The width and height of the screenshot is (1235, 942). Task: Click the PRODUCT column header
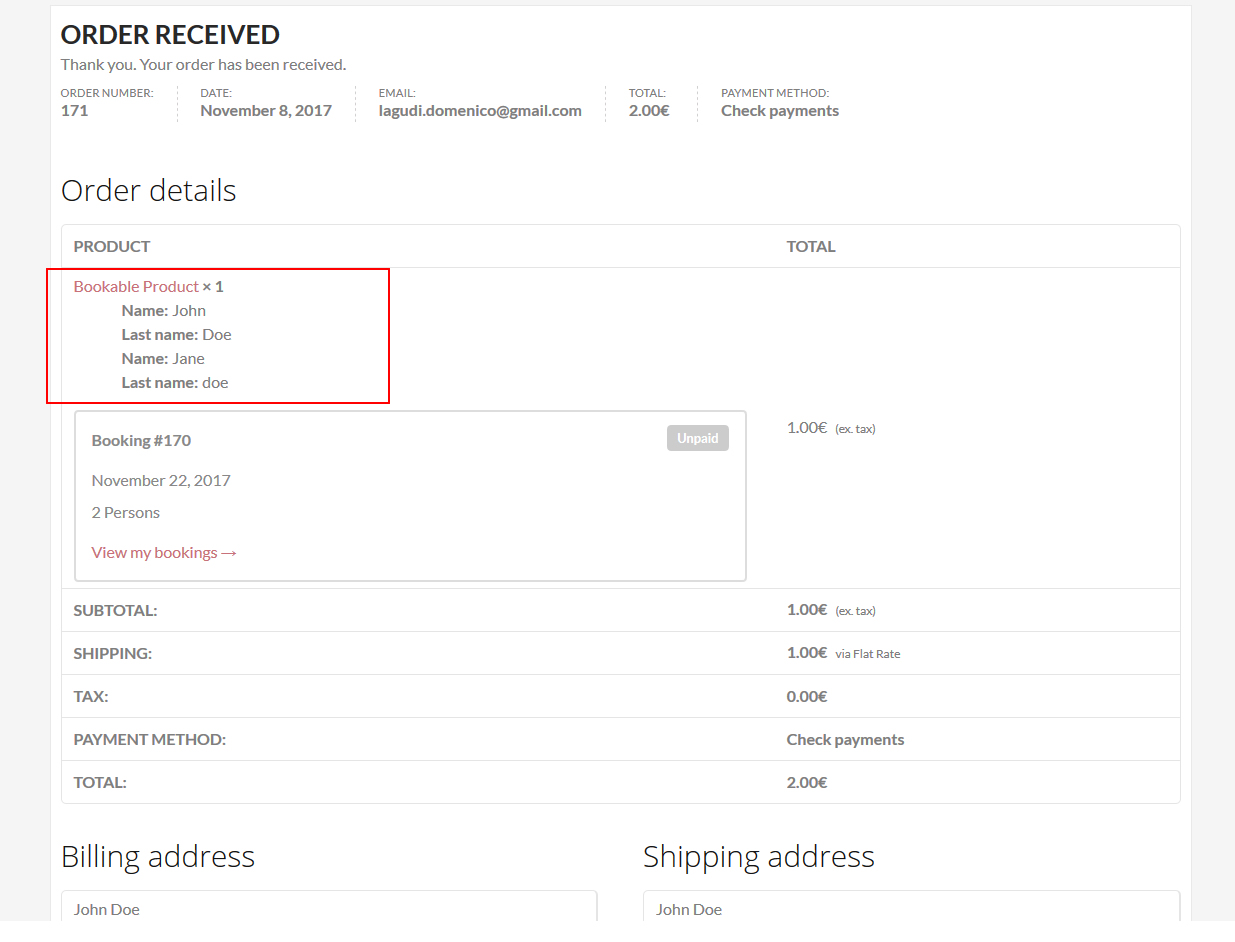point(111,247)
